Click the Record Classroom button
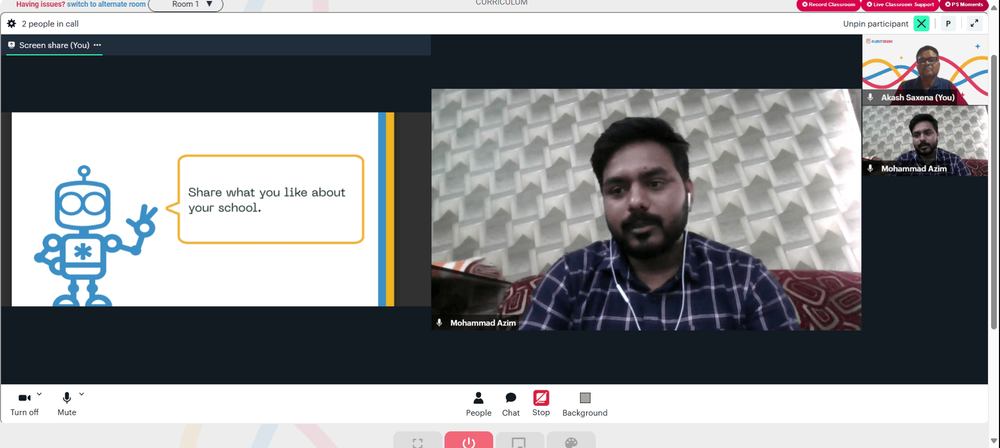The height and width of the screenshot is (448, 1000). [x=828, y=4]
